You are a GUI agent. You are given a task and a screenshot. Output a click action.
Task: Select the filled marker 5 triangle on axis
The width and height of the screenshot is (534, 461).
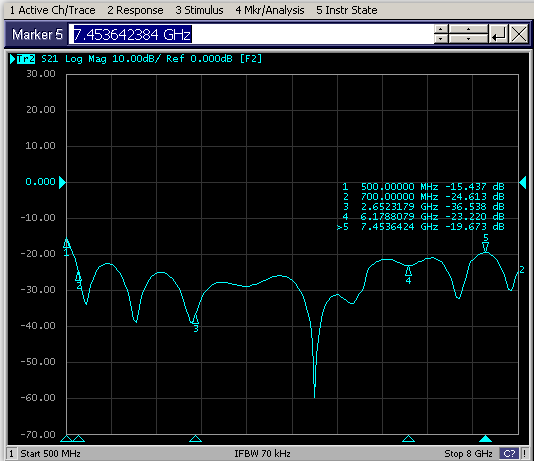485,438
